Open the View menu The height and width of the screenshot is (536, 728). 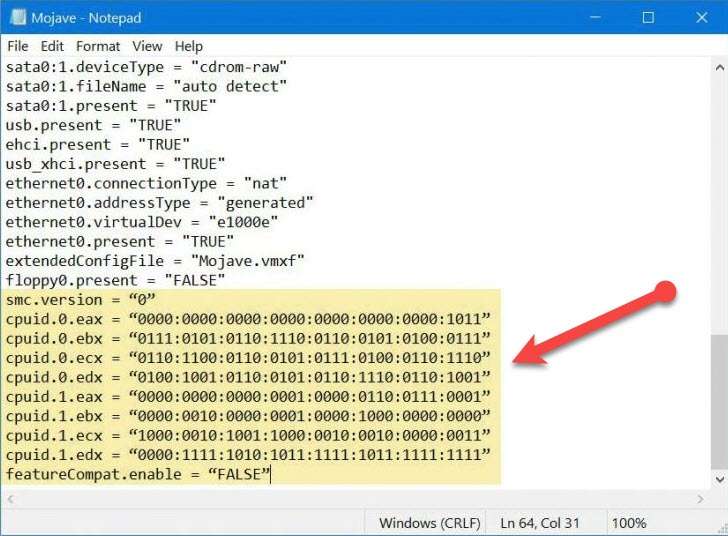(x=147, y=46)
